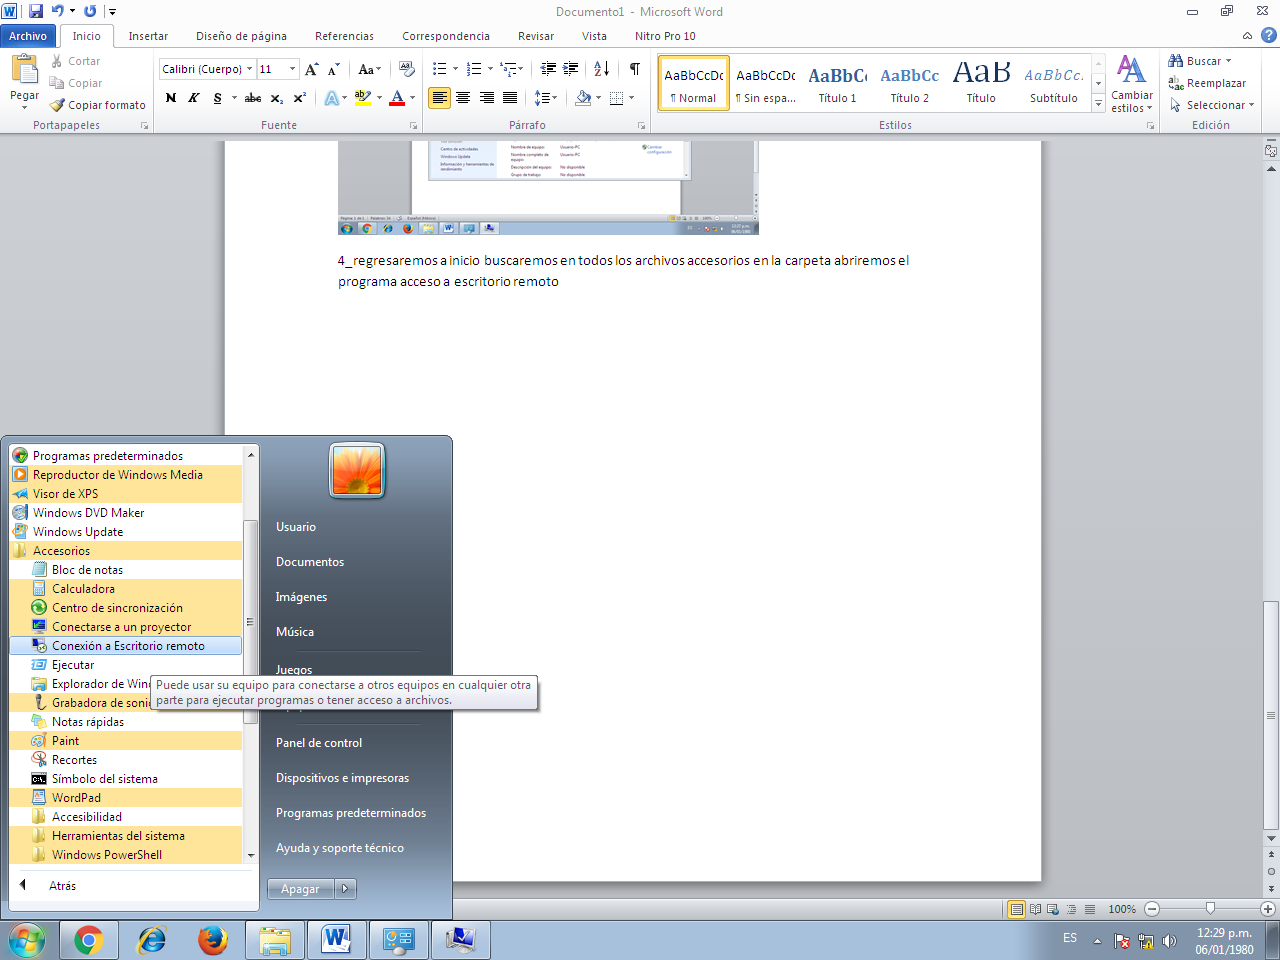Screen dimensions: 1280x960
Task: Switch to Diseño de página tab
Action: [241, 35]
